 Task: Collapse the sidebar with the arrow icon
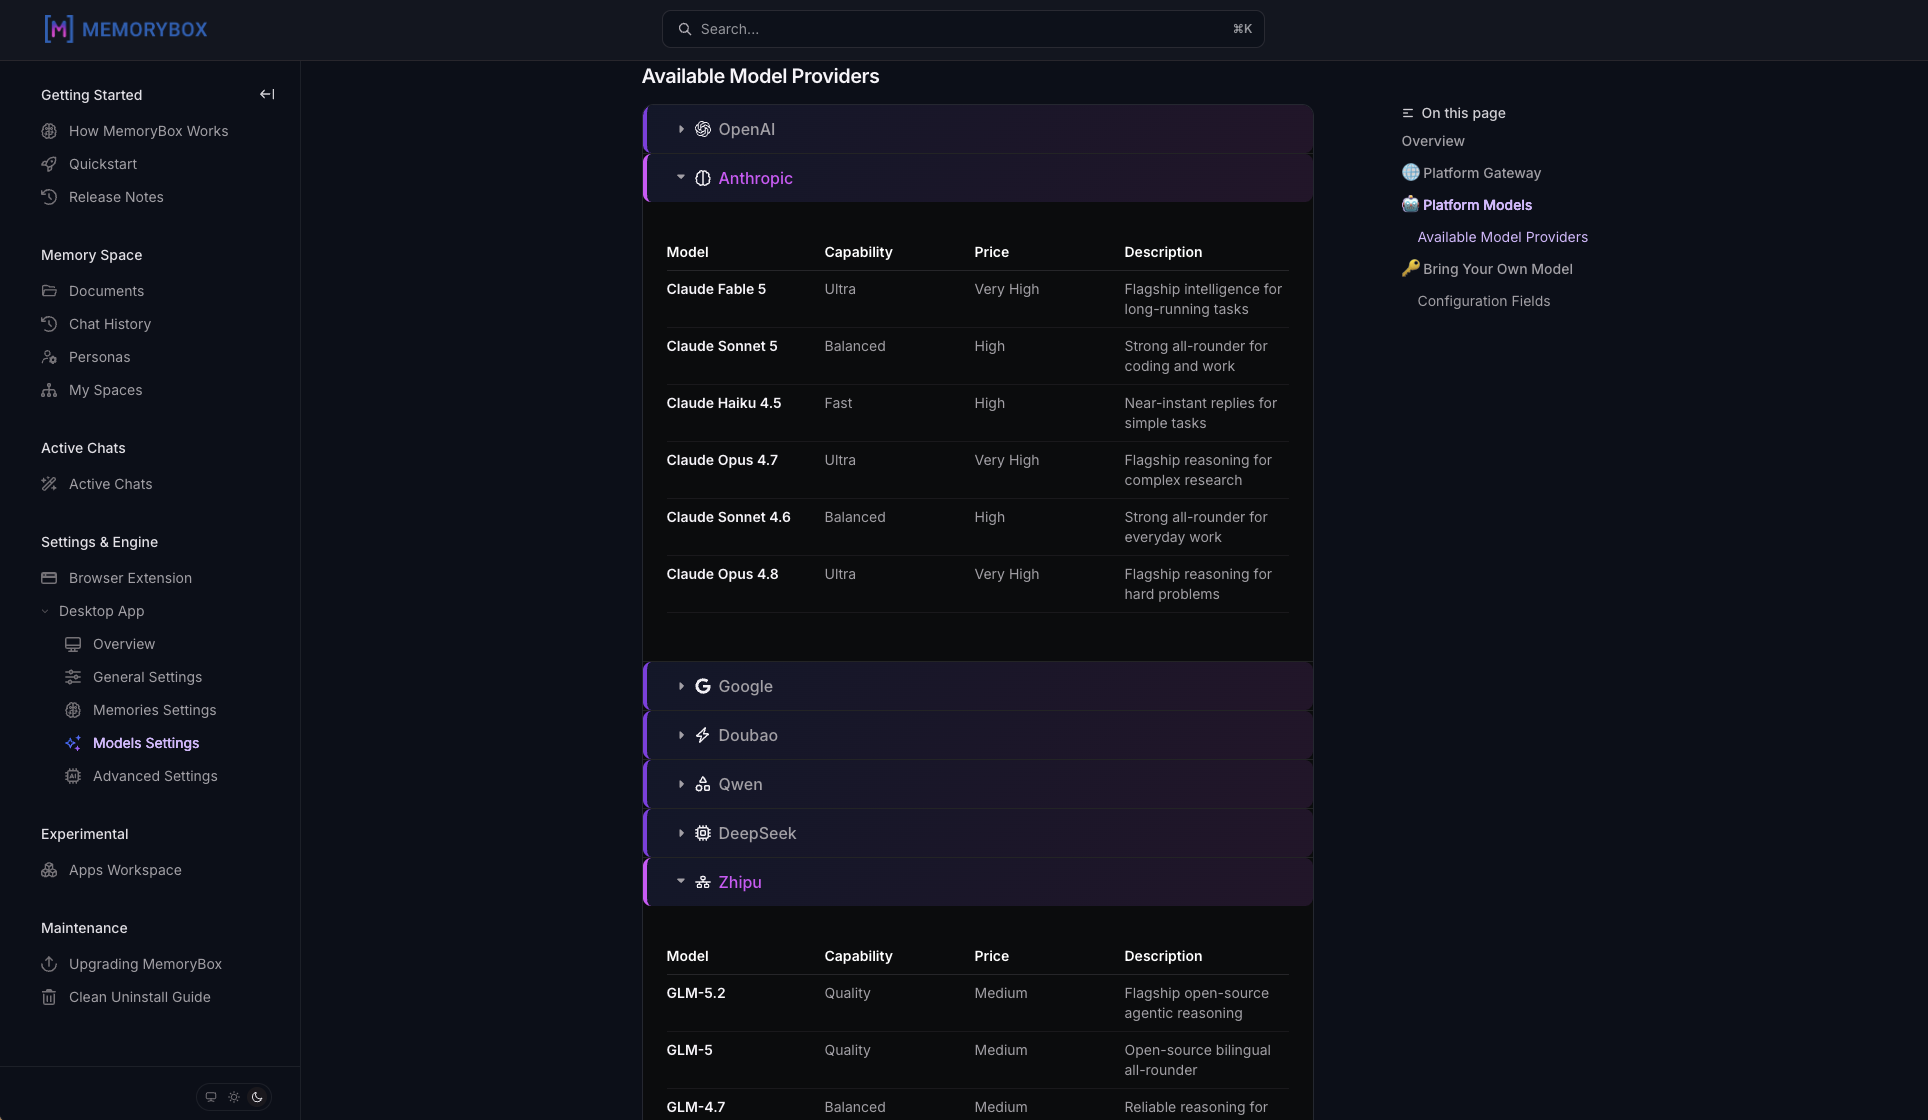click(267, 94)
